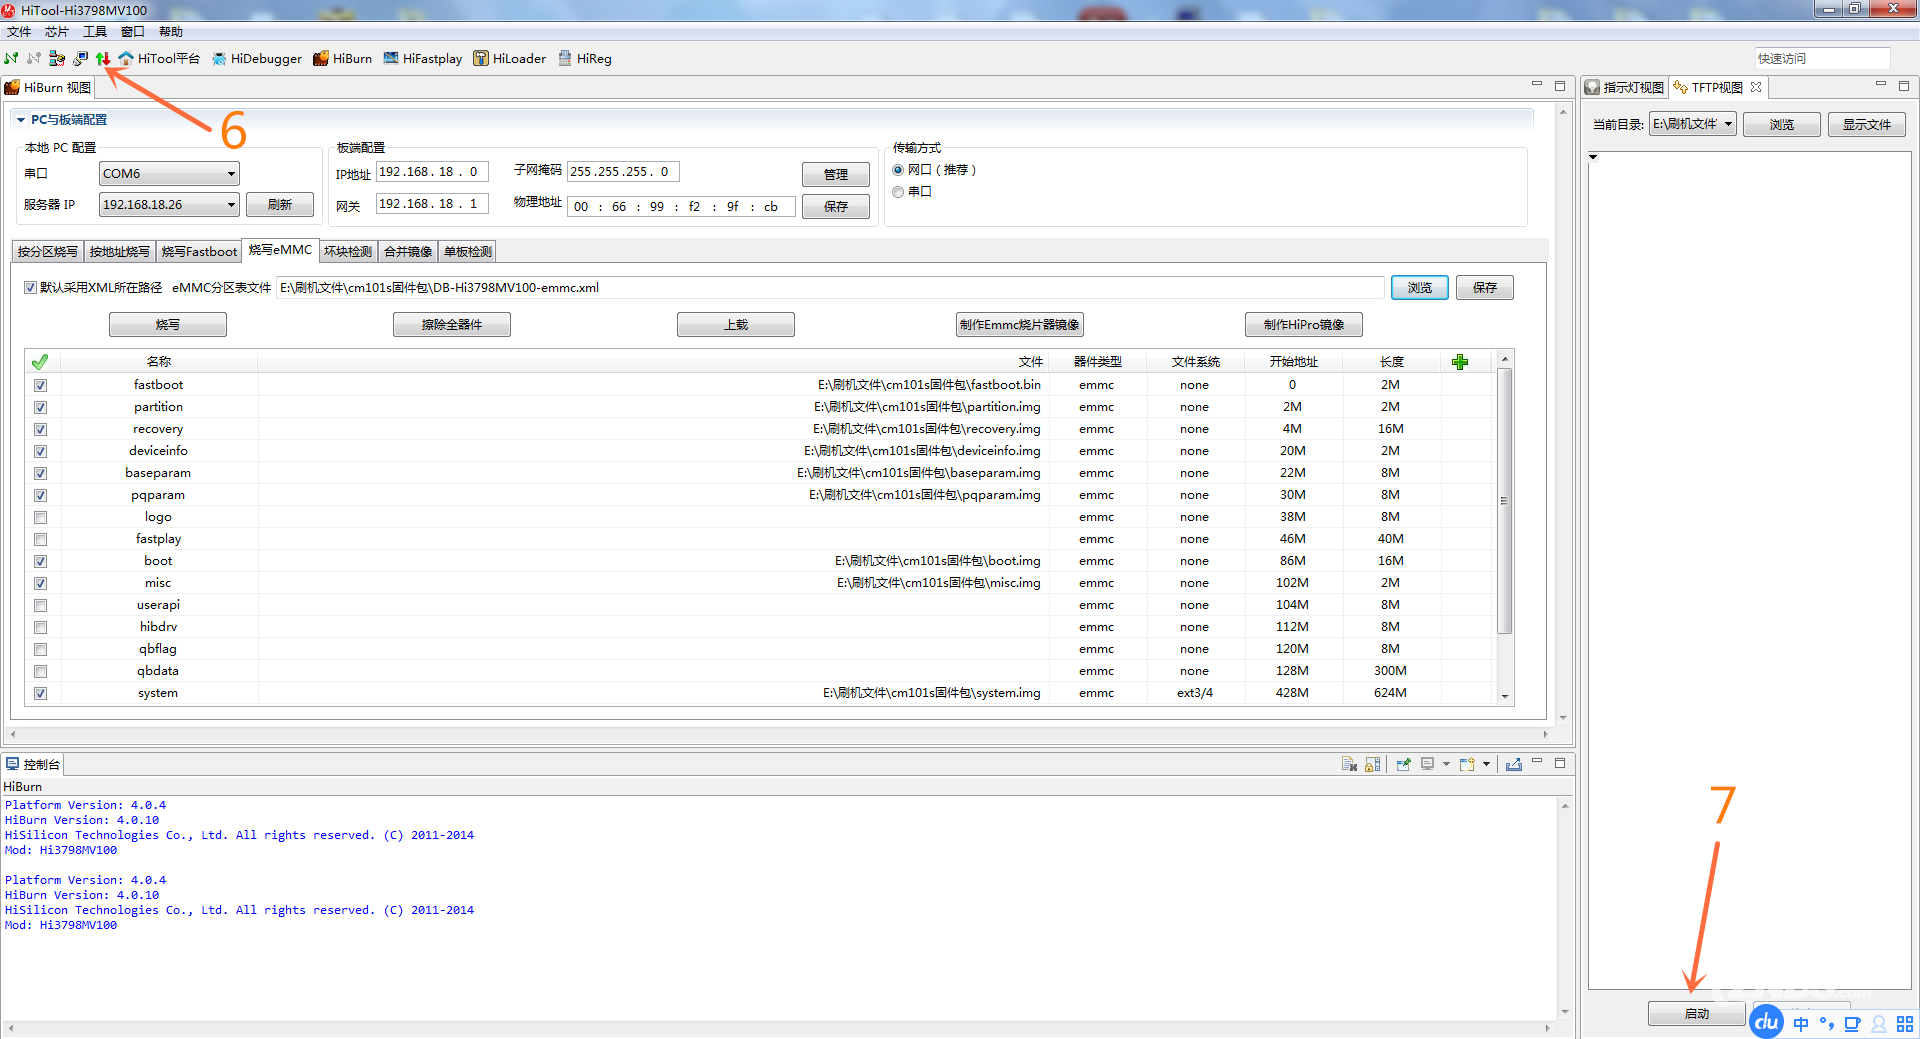Open the 芯片 menu
This screenshot has height=1039, width=1920.
point(57,32)
